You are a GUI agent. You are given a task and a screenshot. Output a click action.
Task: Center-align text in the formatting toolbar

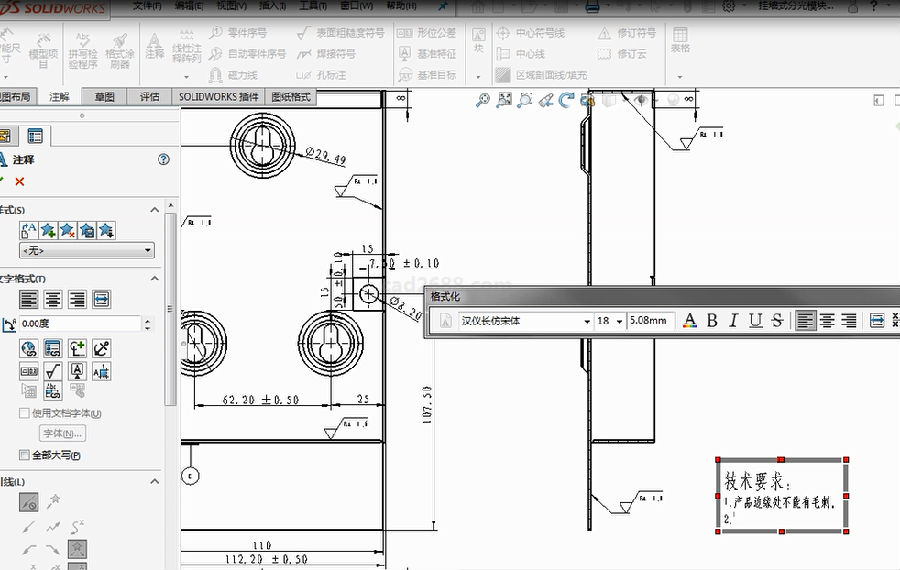828,321
